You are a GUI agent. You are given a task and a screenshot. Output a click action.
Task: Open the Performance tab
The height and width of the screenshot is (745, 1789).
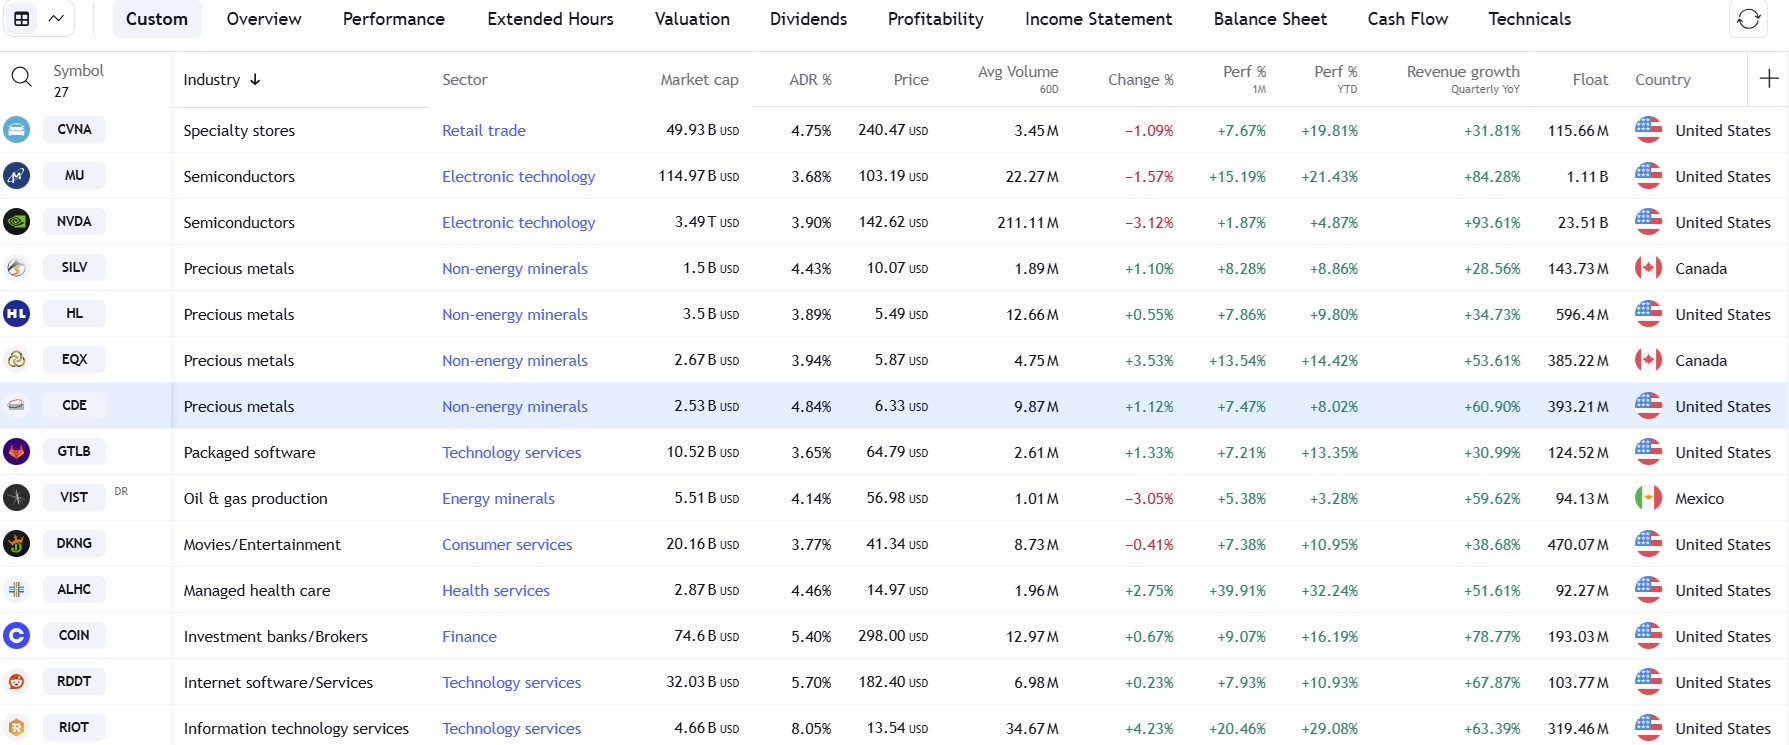[x=394, y=19]
